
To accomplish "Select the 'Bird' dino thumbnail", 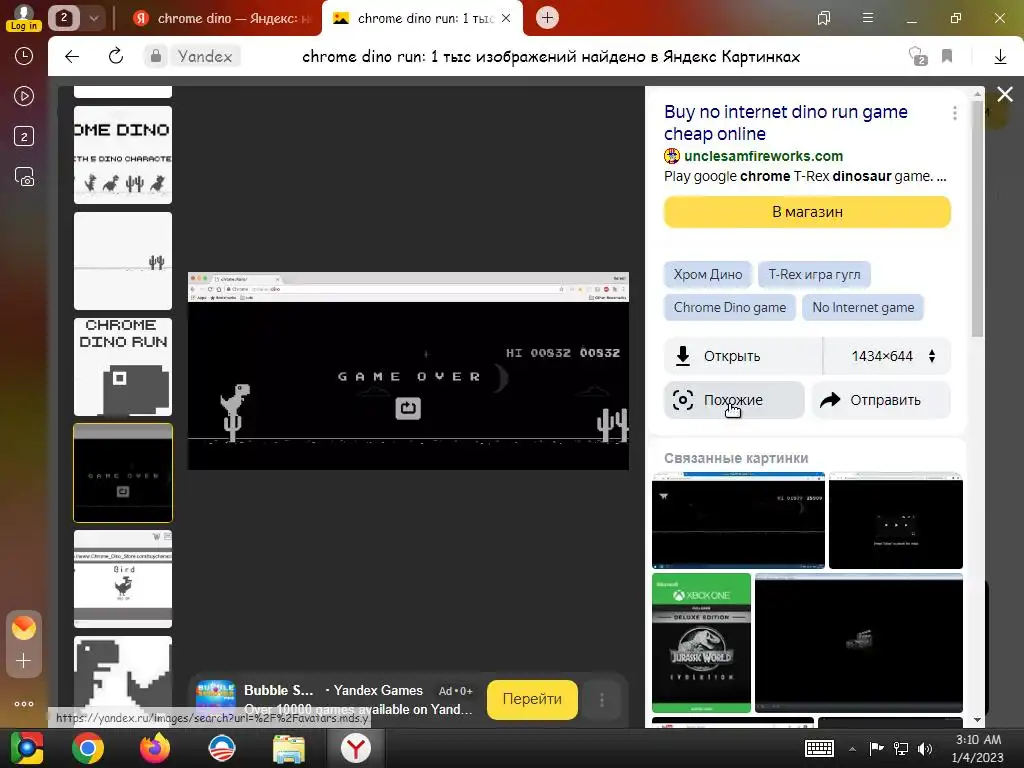I will [123, 579].
